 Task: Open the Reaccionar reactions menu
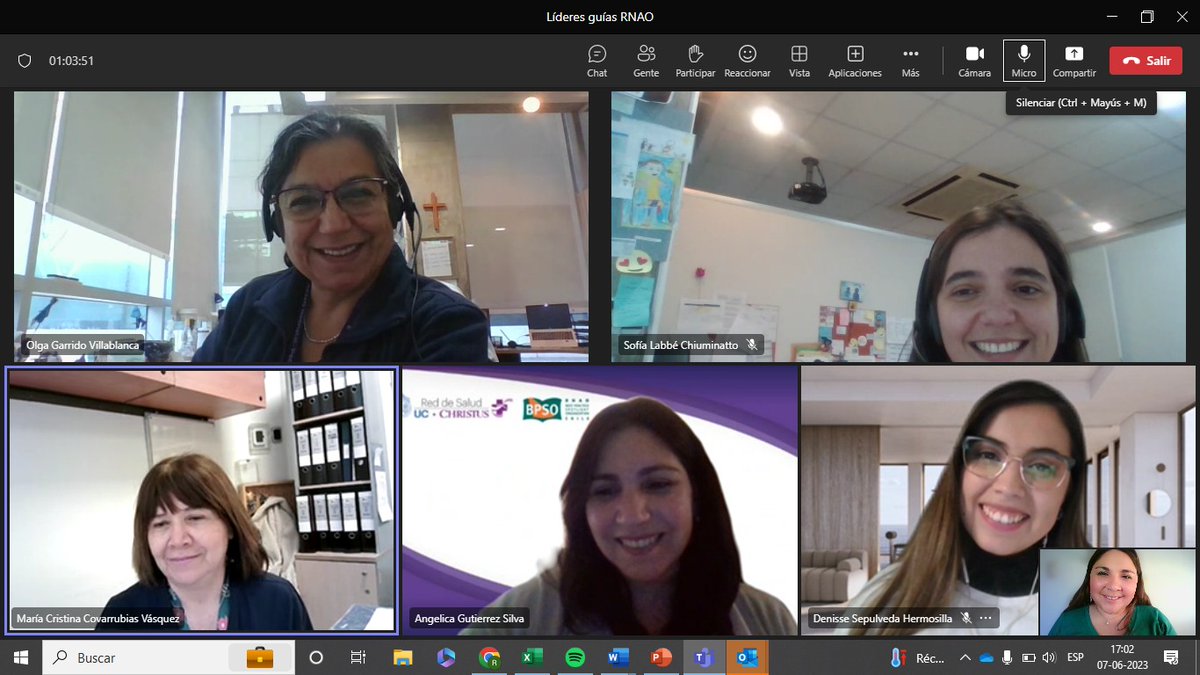(x=747, y=59)
